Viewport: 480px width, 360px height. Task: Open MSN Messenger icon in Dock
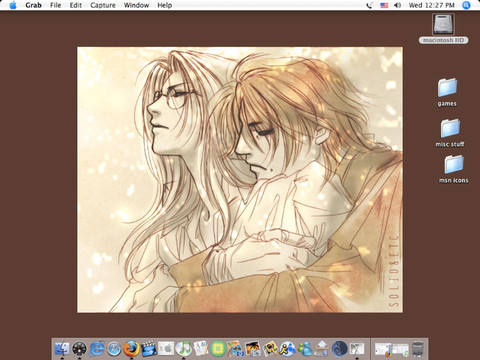[305, 349]
